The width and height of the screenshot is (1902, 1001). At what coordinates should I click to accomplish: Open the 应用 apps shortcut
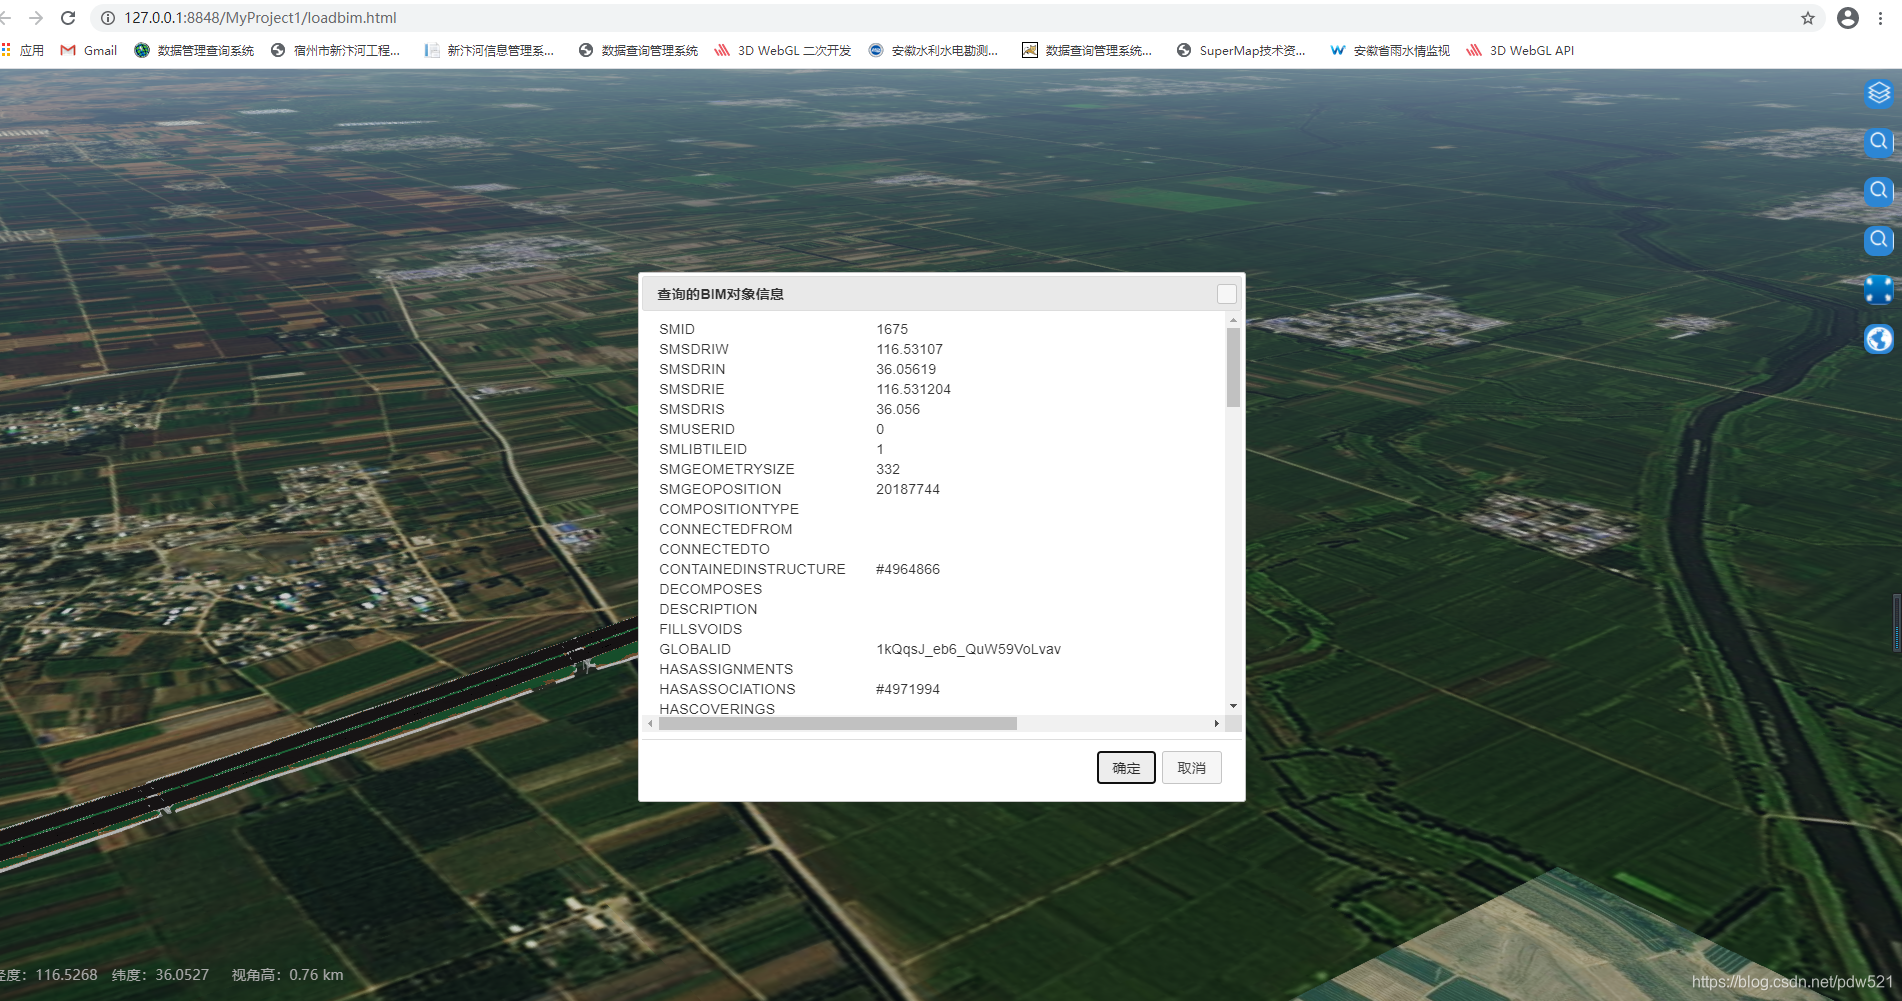coord(23,50)
